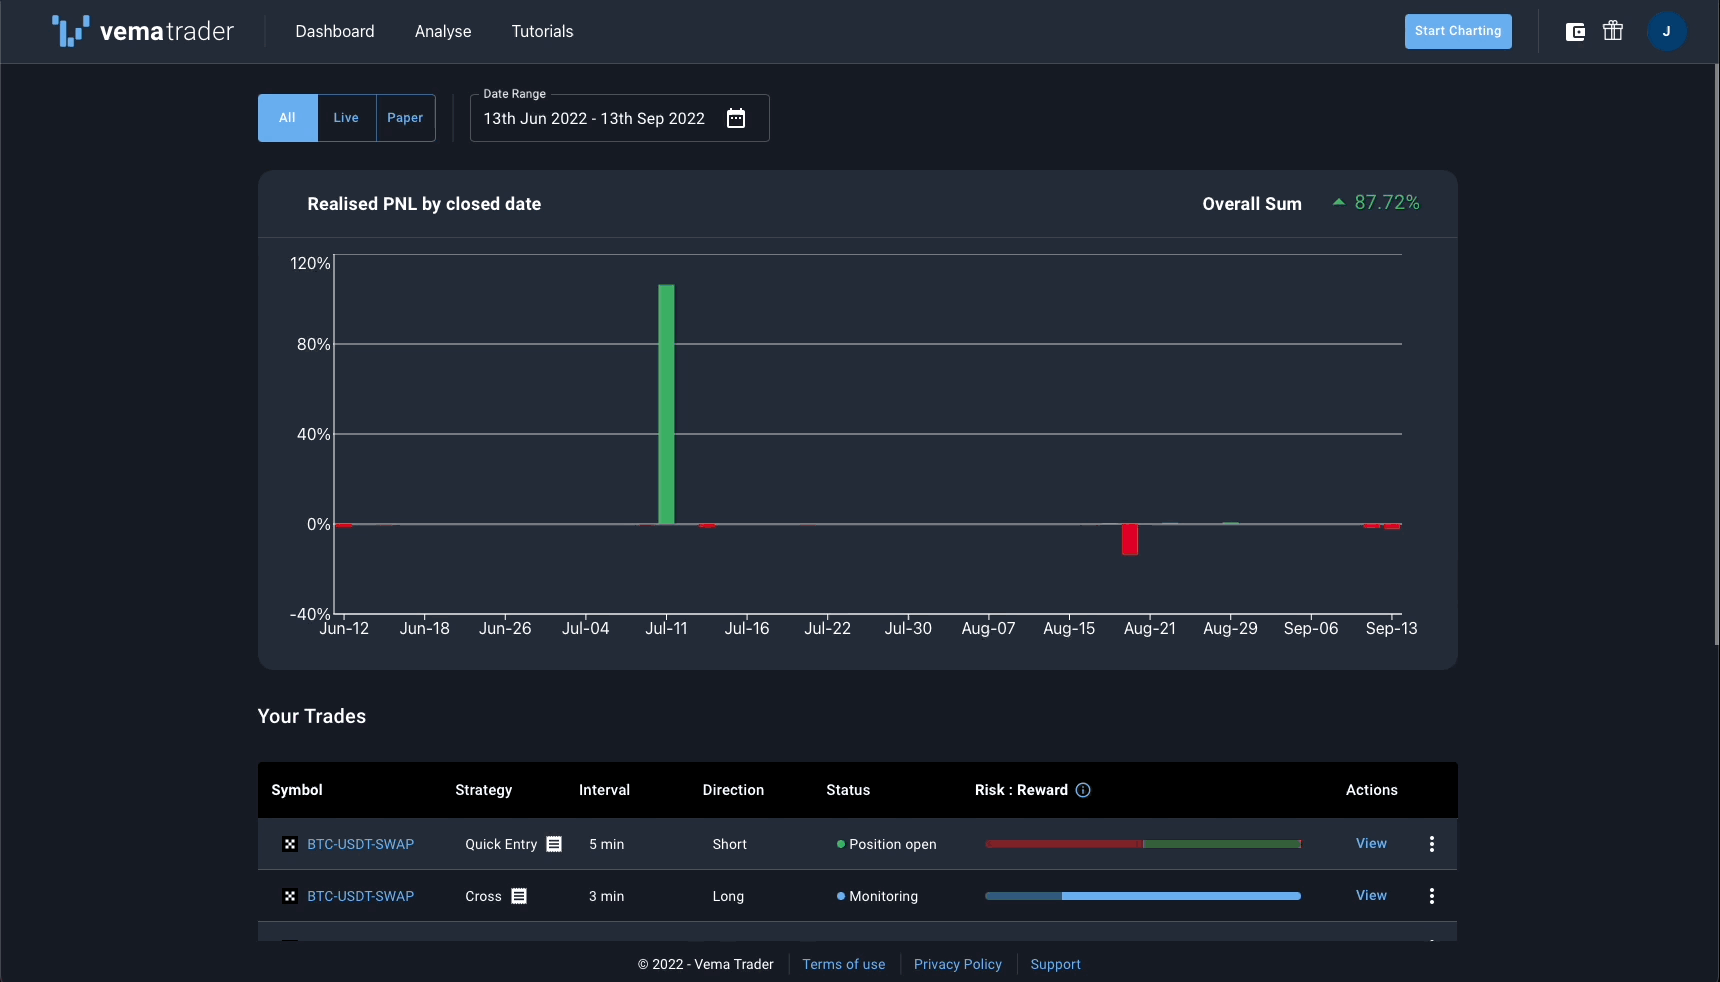View the Long monitoring trade
The height and width of the screenshot is (982, 1720).
click(x=1371, y=896)
